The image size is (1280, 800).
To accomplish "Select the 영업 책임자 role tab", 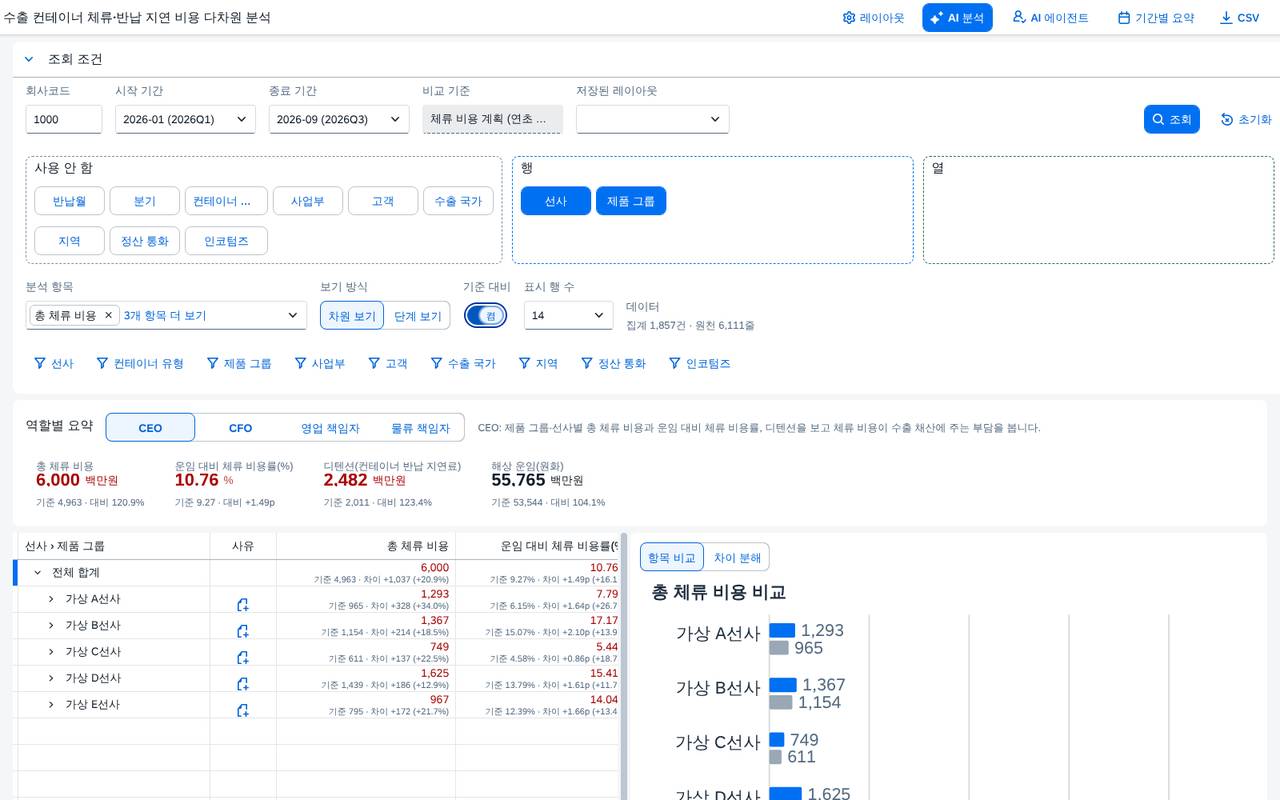I will (x=330, y=427).
